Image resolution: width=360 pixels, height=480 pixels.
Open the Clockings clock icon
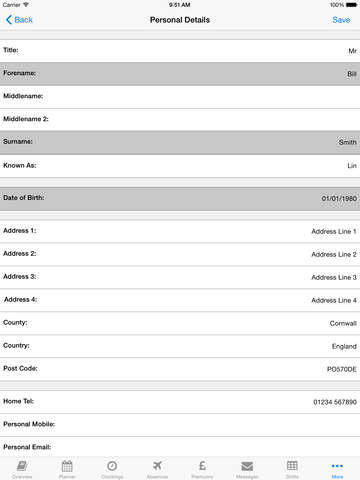pos(112,466)
